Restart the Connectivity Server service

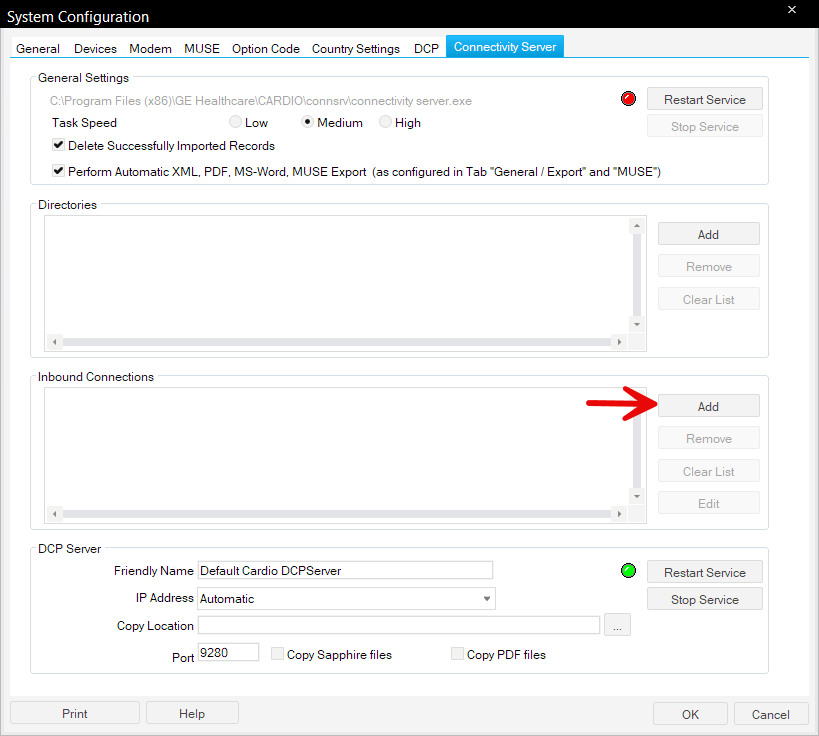[704, 99]
